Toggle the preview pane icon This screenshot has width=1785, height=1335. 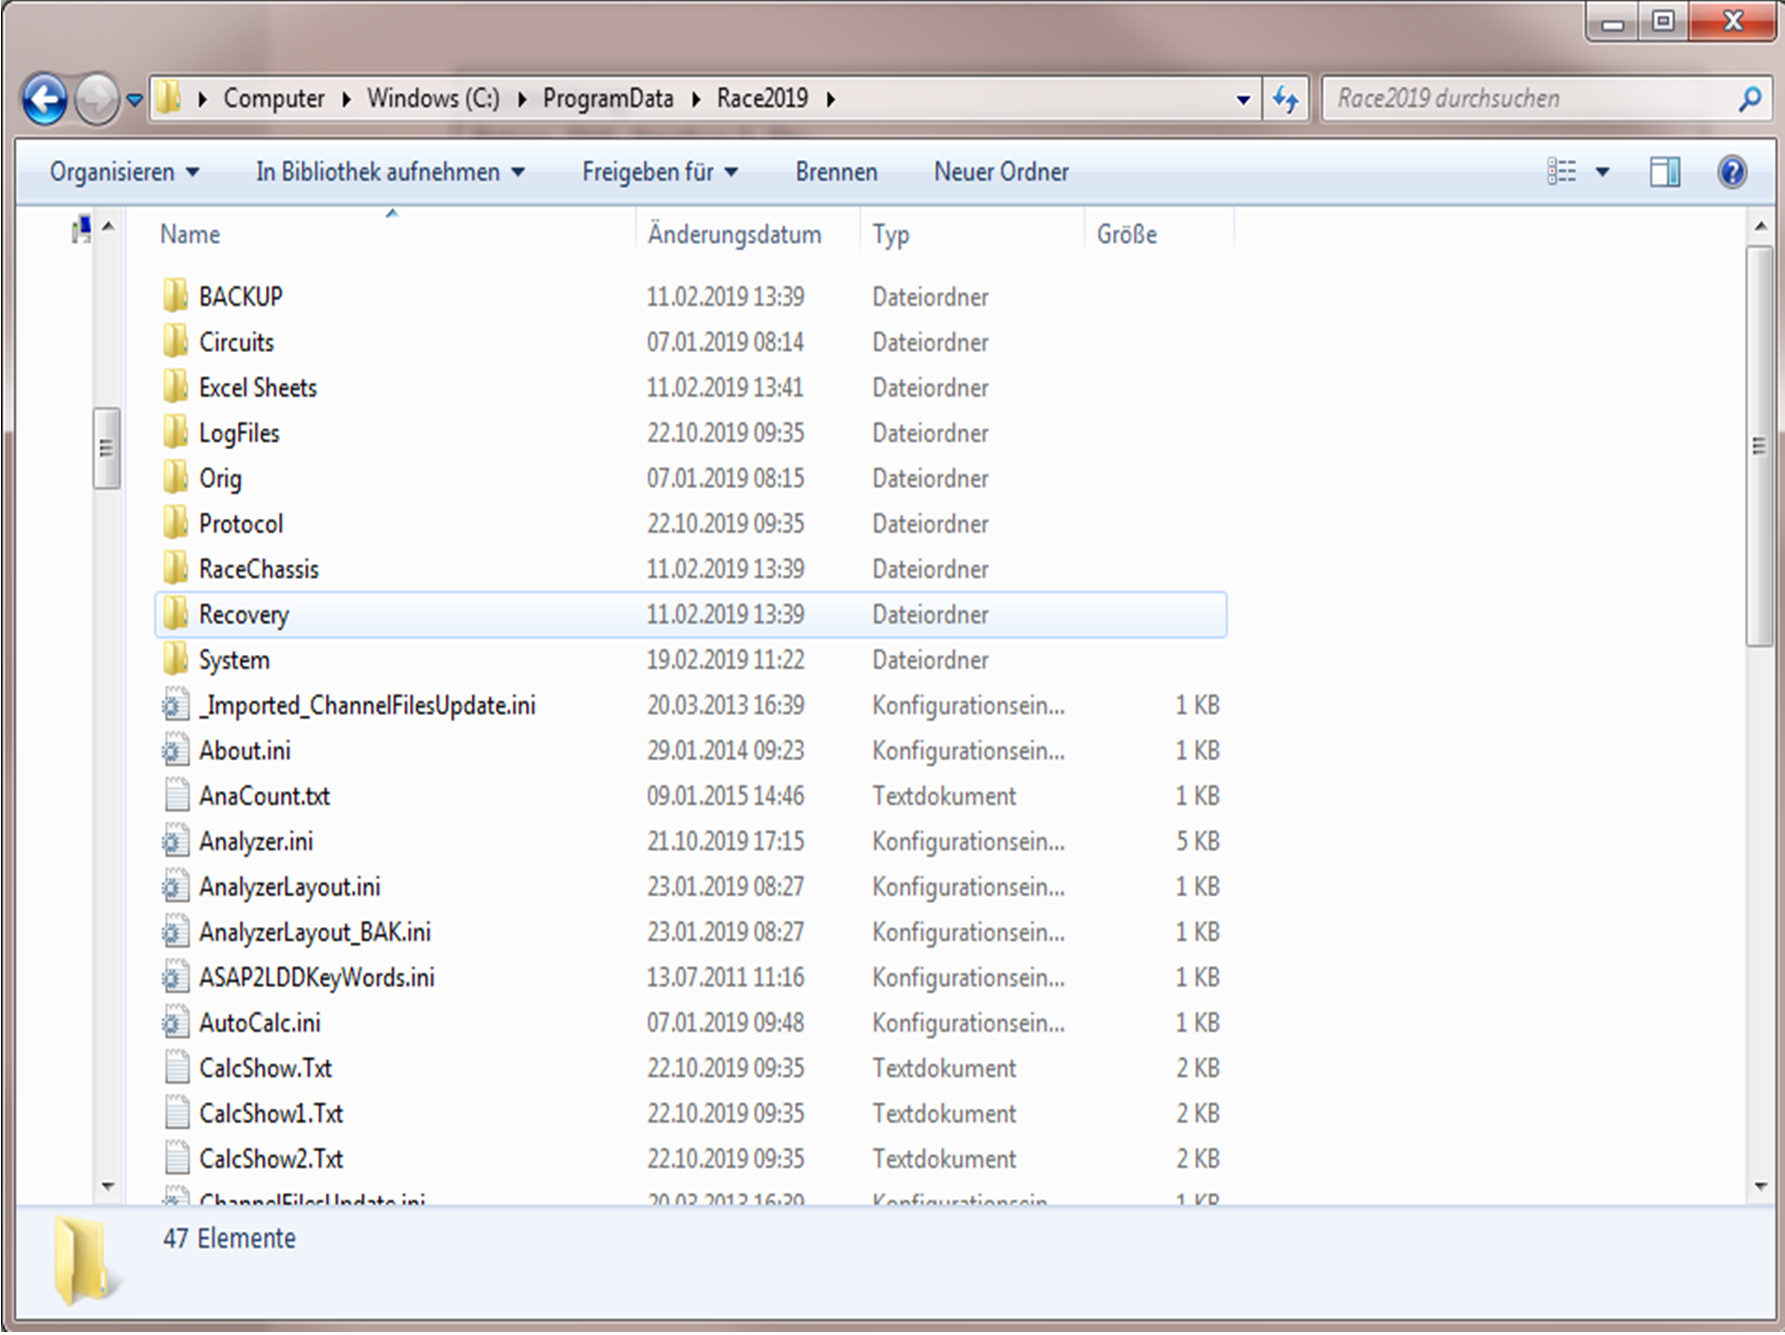pos(1664,172)
